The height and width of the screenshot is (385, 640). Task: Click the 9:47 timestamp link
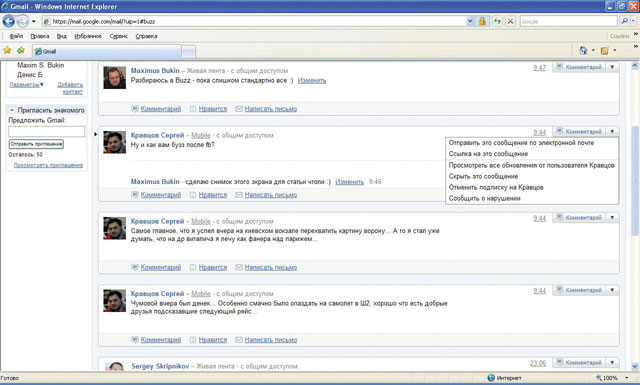[x=539, y=68]
